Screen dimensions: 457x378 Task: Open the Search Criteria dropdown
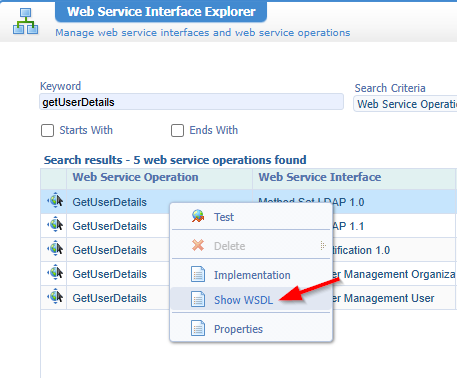coord(405,104)
